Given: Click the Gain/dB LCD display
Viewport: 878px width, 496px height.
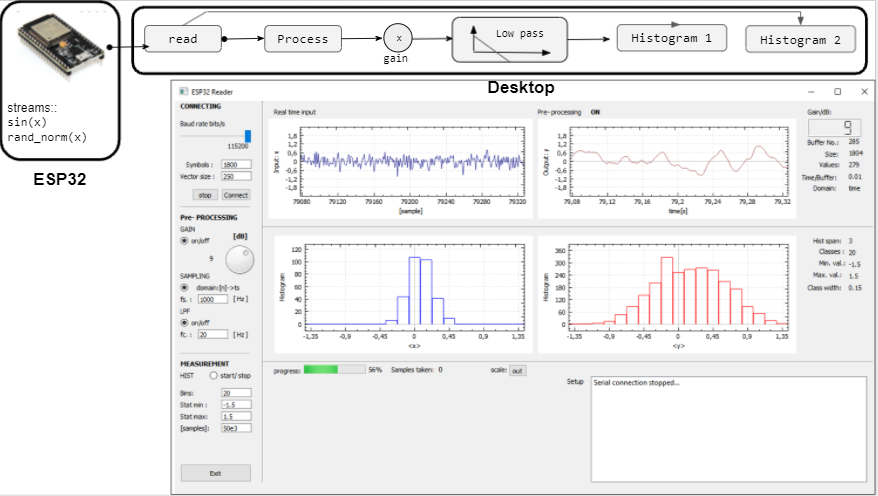Looking at the screenshot, I should click(x=834, y=127).
